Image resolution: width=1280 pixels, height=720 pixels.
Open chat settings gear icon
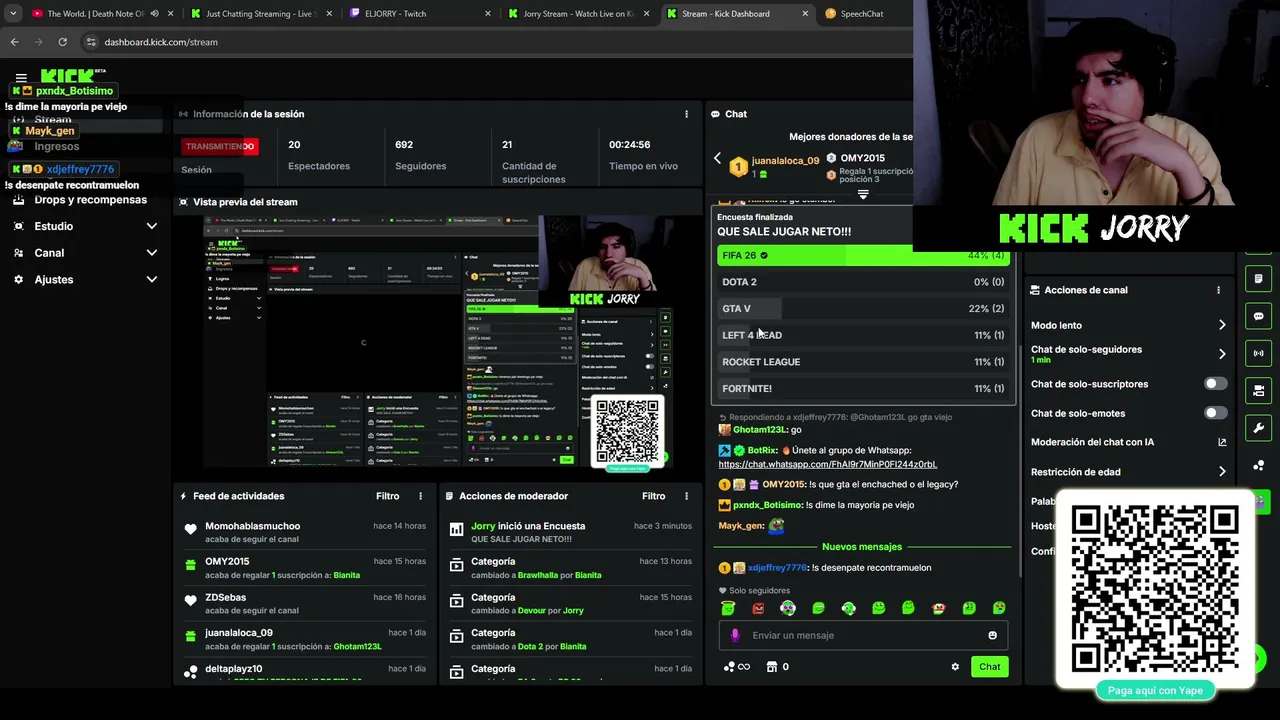[955, 667]
